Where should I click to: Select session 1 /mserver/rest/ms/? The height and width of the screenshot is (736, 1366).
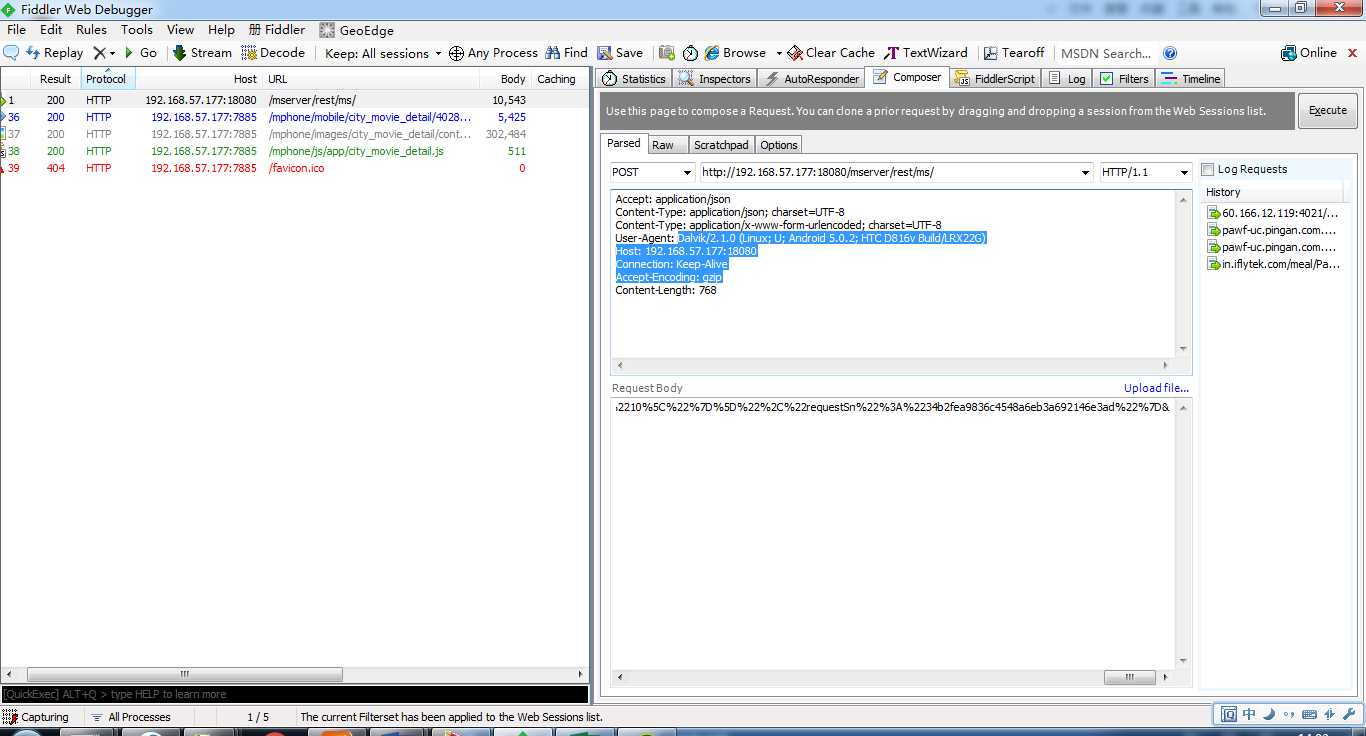(x=294, y=100)
